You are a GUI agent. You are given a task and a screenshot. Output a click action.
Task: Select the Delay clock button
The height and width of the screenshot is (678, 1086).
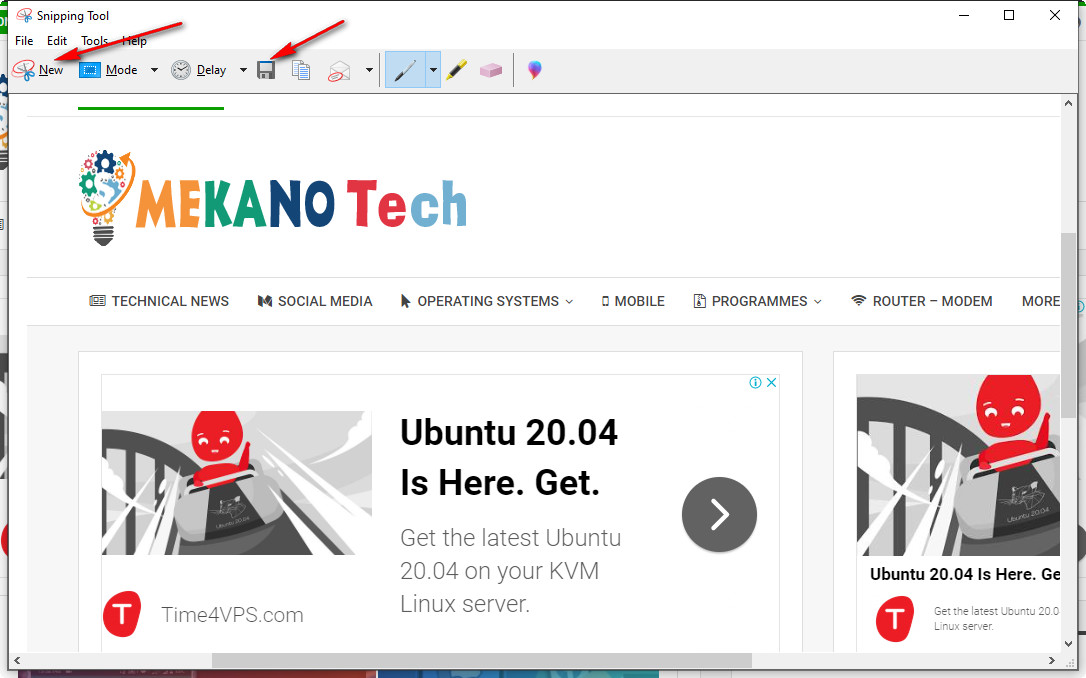[199, 70]
